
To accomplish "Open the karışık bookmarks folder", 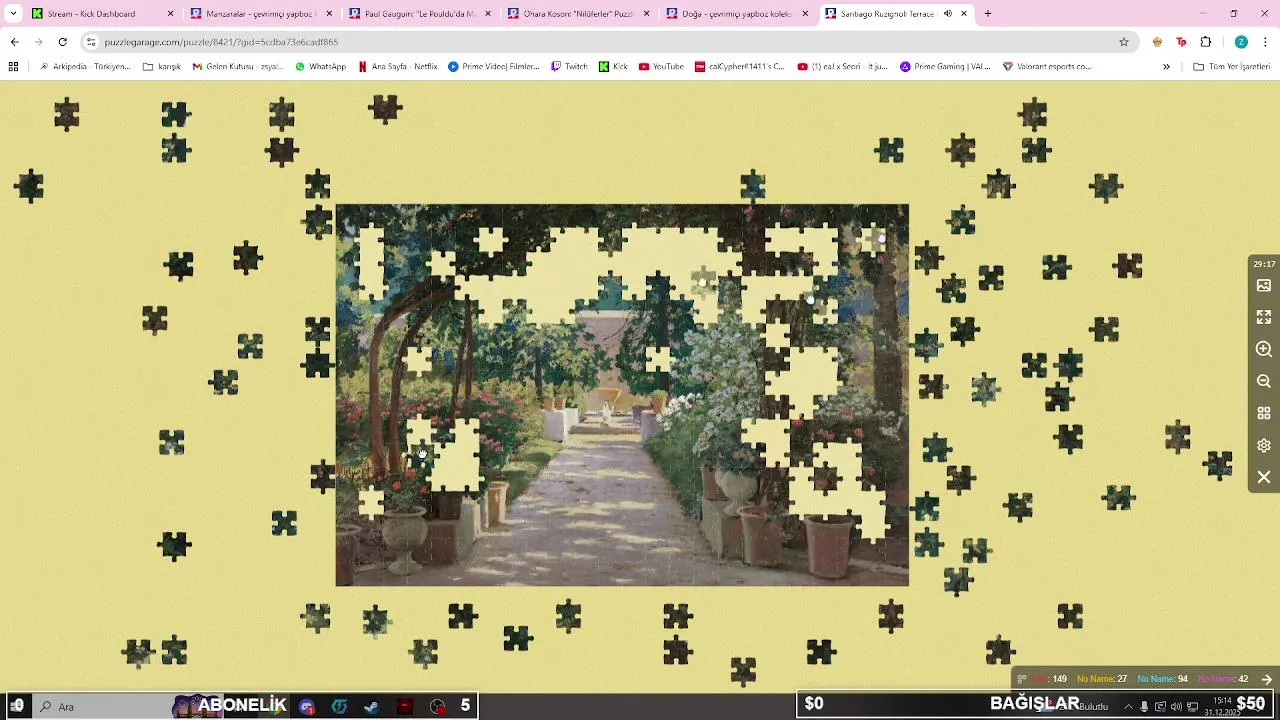I will click(162, 66).
